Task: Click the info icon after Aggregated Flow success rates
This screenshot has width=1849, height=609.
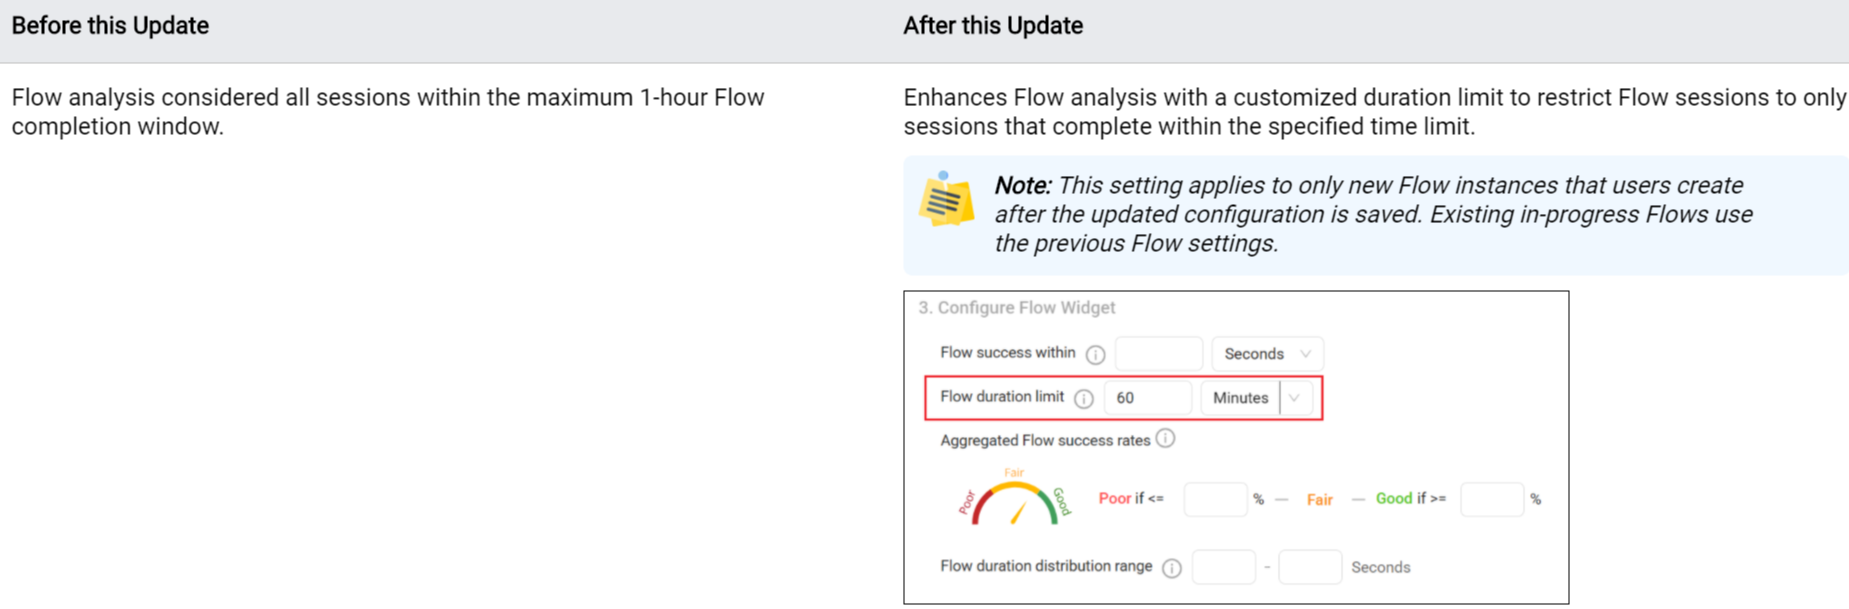Action: point(1165,438)
